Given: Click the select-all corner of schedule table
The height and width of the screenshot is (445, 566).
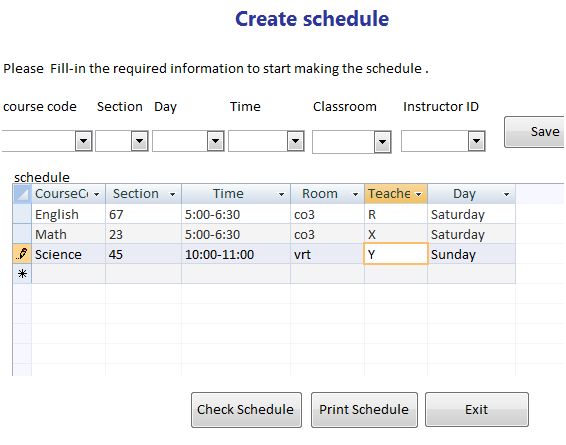Looking at the screenshot, I should pos(22,194).
